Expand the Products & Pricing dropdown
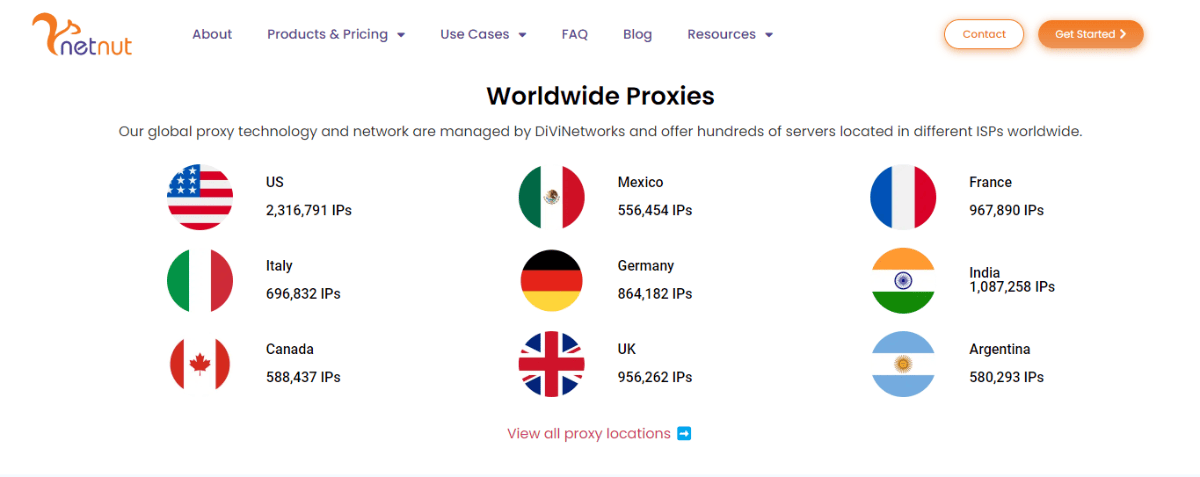 click(335, 34)
